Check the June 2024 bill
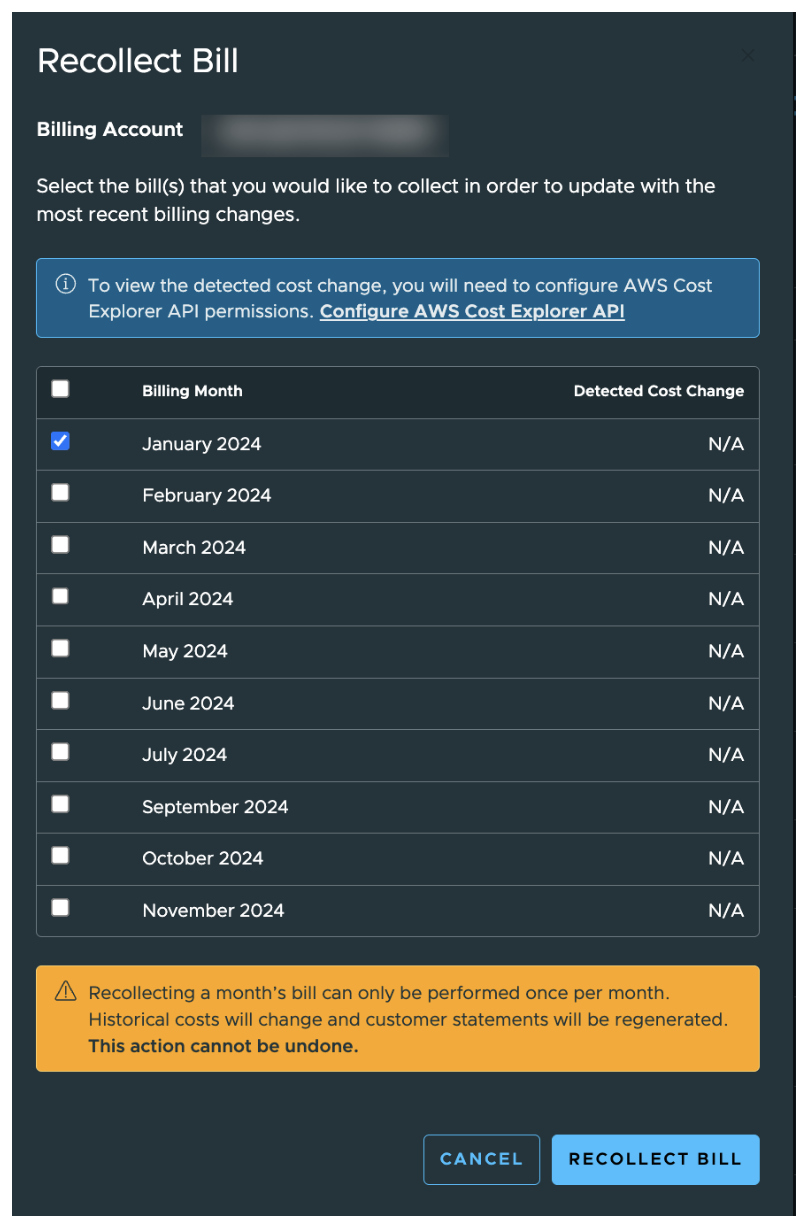This screenshot has height=1226, width=806. pos(60,700)
